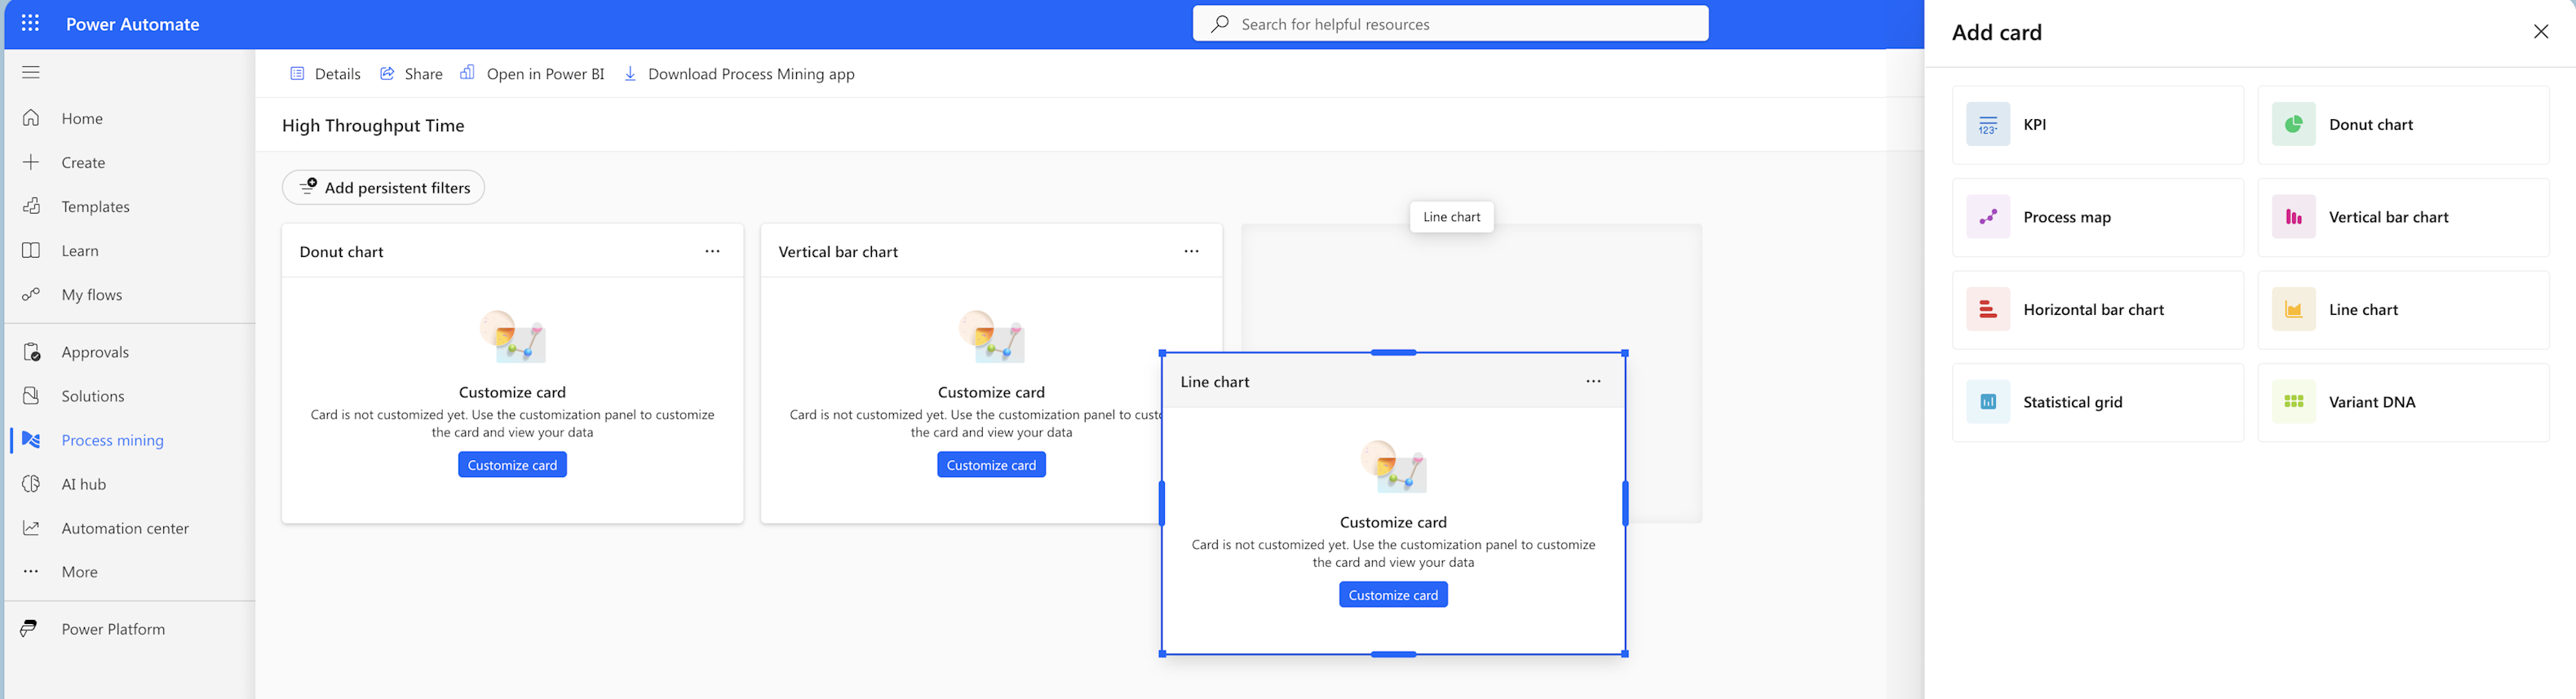Click the Donut chart icon in Add card
Viewport: 2576px width, 699px height.
click(2294, 125)
